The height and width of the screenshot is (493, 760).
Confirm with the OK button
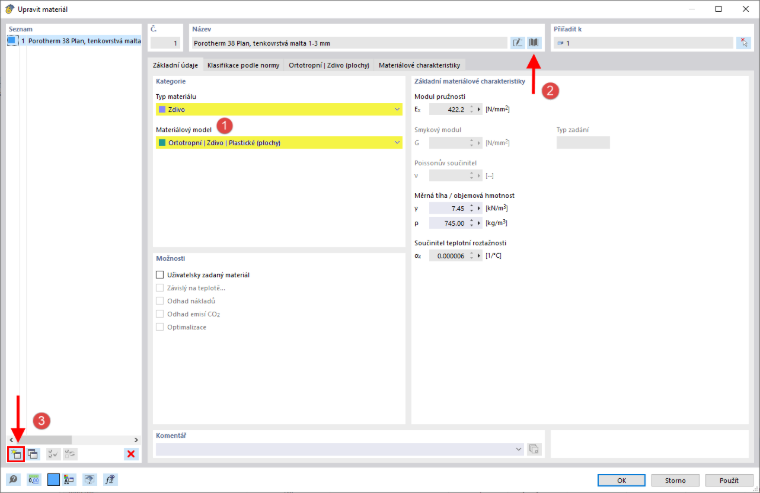pyautogui.click(x=621, y=480)
